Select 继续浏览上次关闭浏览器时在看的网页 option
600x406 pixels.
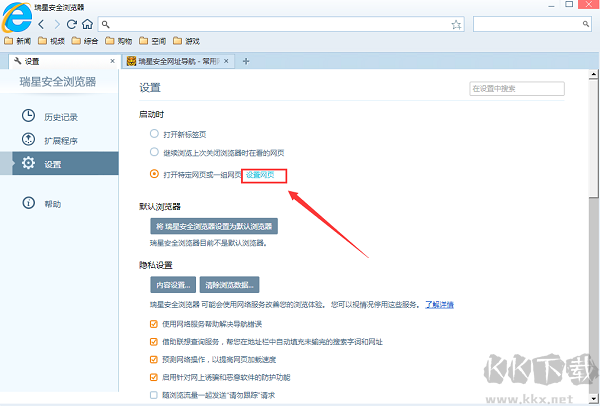(154, 152)
